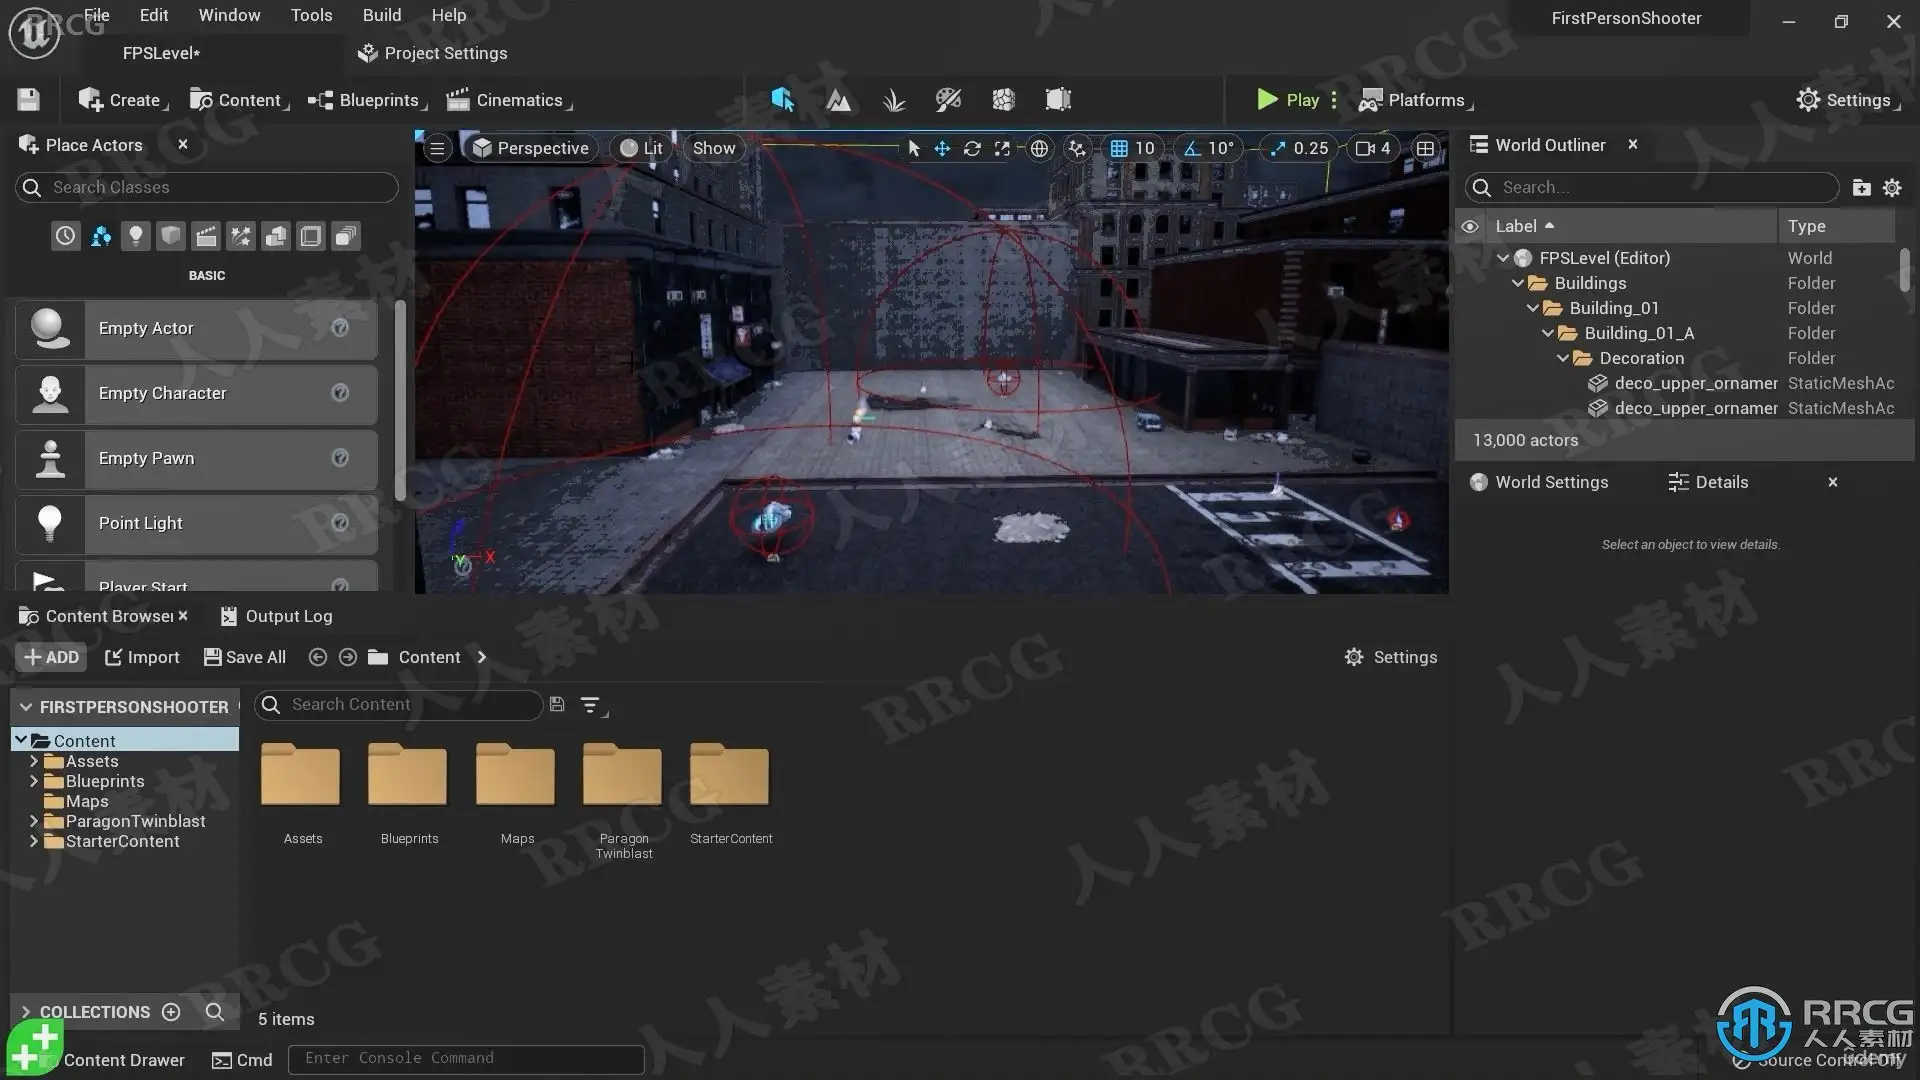1920x1080 pixels.
Task: Show Visual Effects category in Place Actors
Action: [241, 236]
